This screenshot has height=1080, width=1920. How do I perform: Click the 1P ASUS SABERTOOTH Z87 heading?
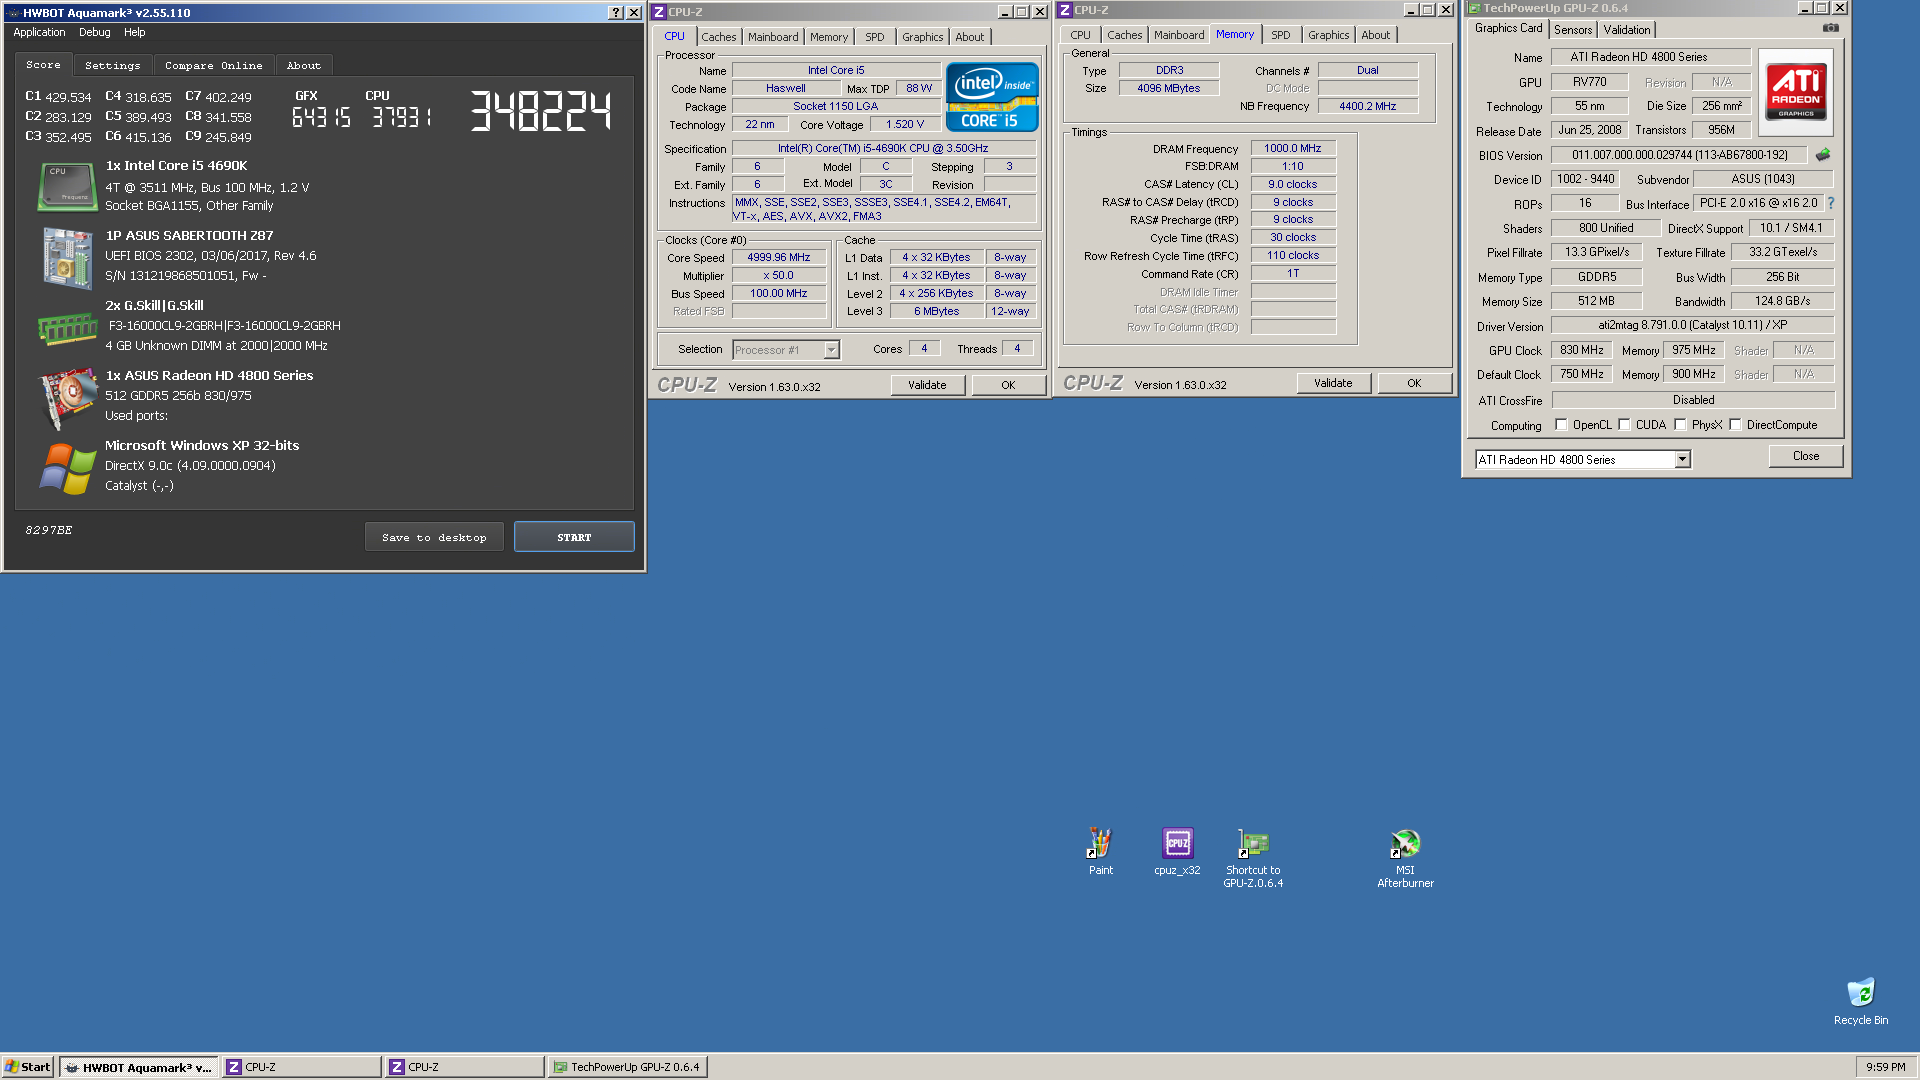[x=189, y=236]
